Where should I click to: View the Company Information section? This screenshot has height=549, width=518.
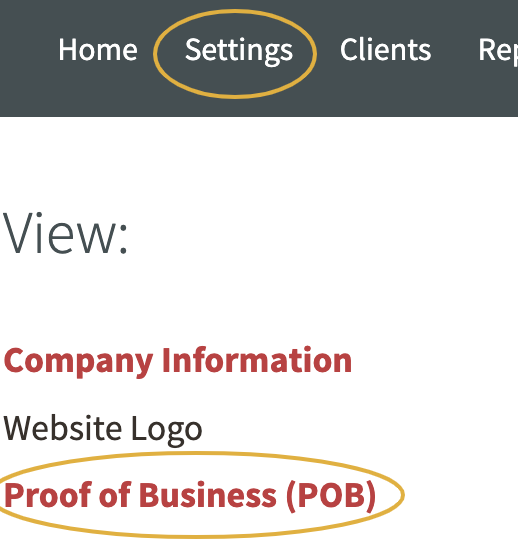pyautogui.click(x=178, y=362)
